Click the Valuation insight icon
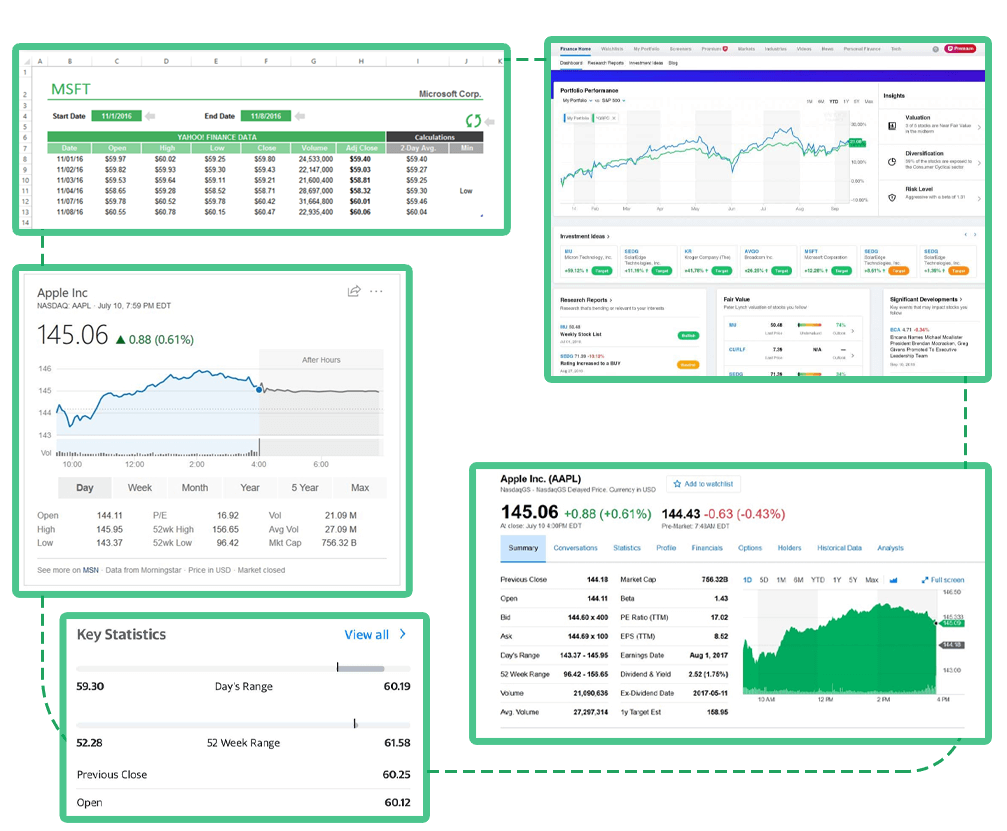 point(892,126)
